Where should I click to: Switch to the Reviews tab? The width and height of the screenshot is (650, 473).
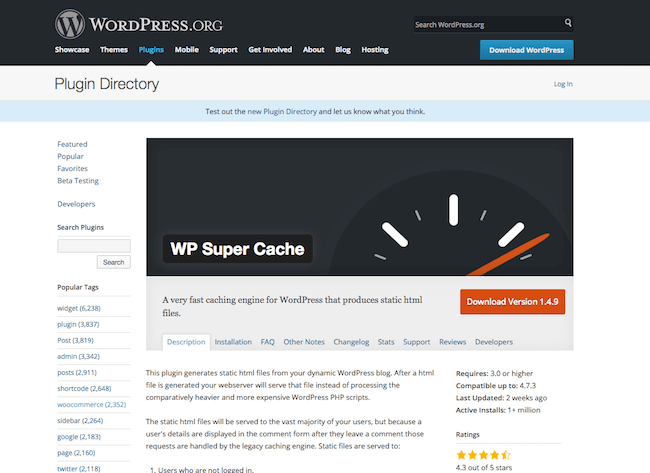(453, 342)
